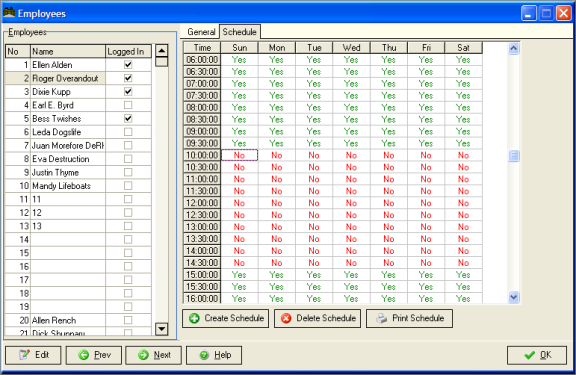Click the Sat column header
Viewport: 576px width, 375px height.
pos(463,48)
